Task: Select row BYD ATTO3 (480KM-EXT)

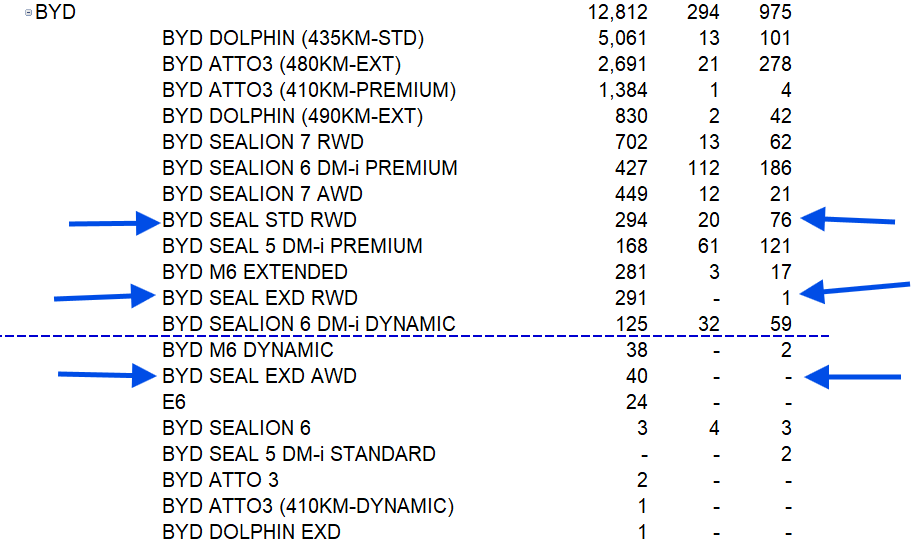Action: click(x=282, y=64)
